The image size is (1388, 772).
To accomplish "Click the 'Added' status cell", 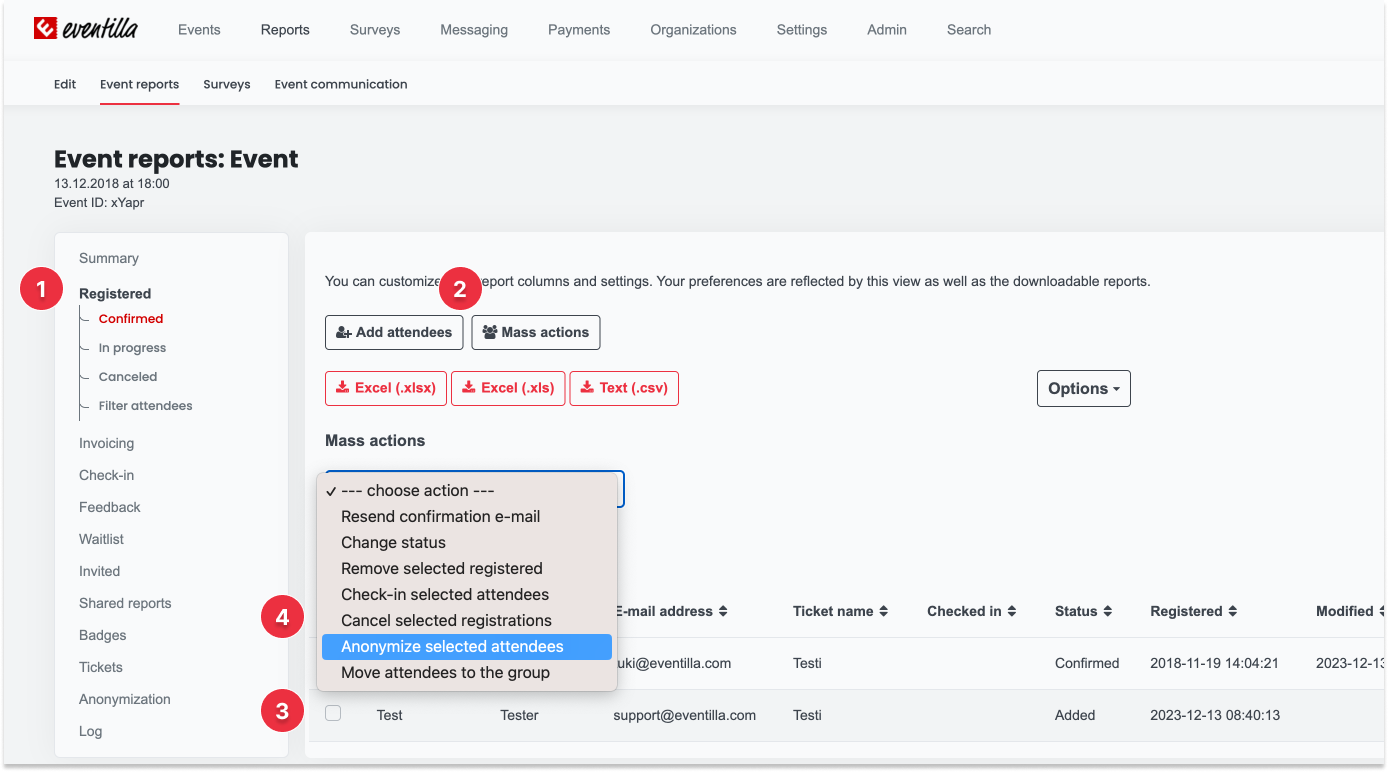I will pyautogui.click(x=1075, y=715).
